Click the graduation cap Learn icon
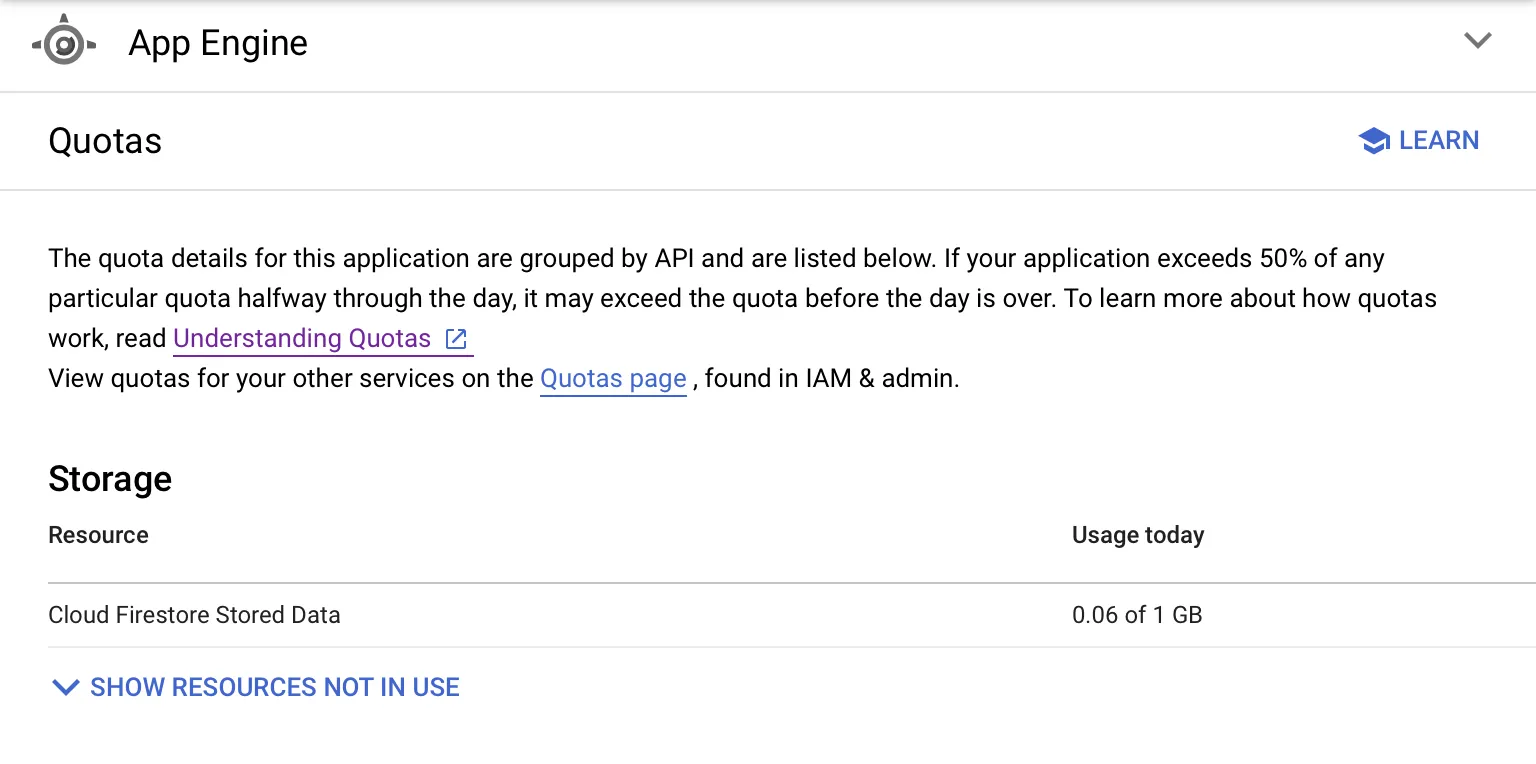The width and height of the screenshot is (1536, 764). 1374,141
